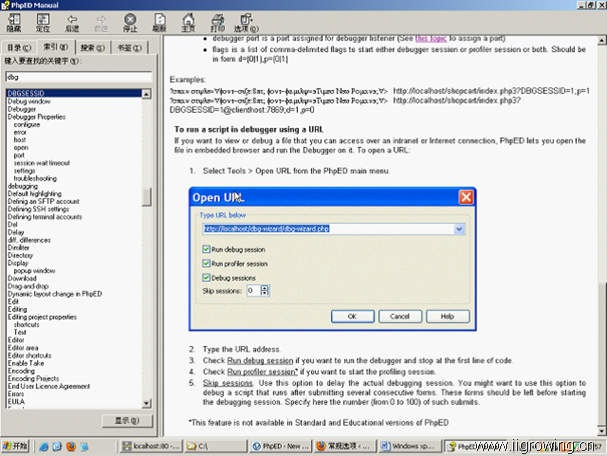Select 'EULA' index entry
The width and height of the screenshot is (607, 456).
[x=16, y=402]
